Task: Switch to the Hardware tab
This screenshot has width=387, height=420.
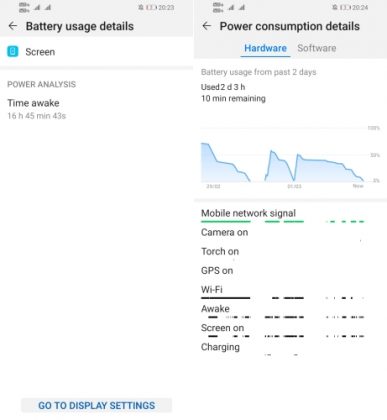Action: [x=265, y=48]
